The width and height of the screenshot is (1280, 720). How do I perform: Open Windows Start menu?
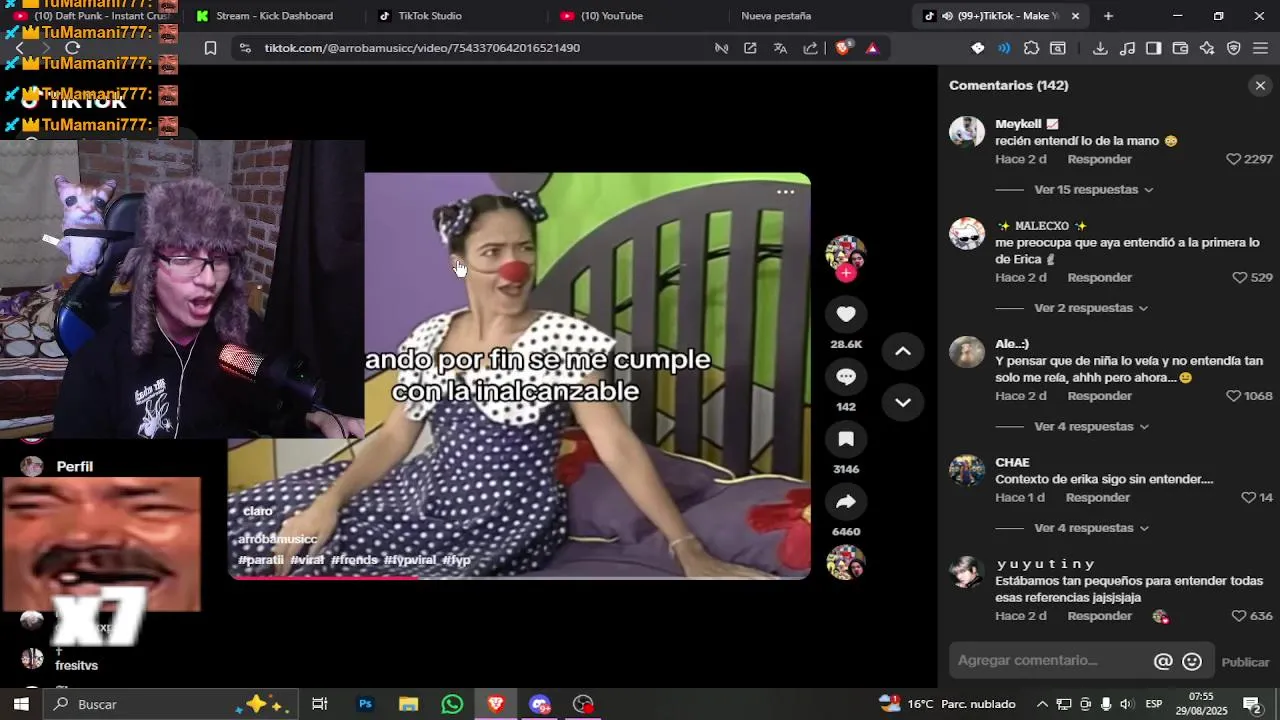click(x=21, y=704)
